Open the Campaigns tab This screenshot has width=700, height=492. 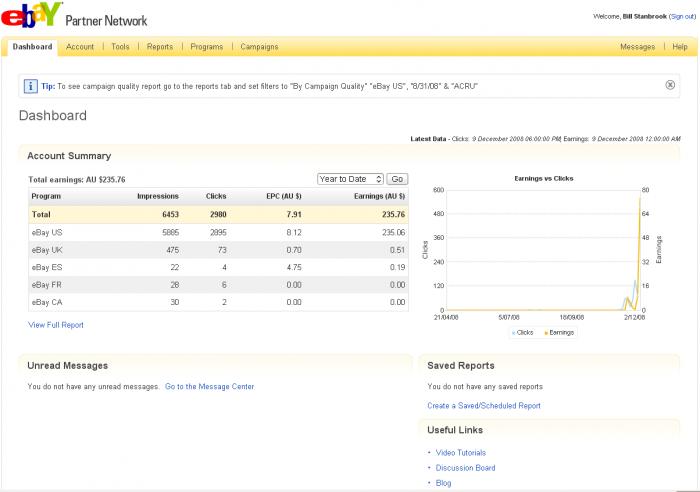(259, 47)
